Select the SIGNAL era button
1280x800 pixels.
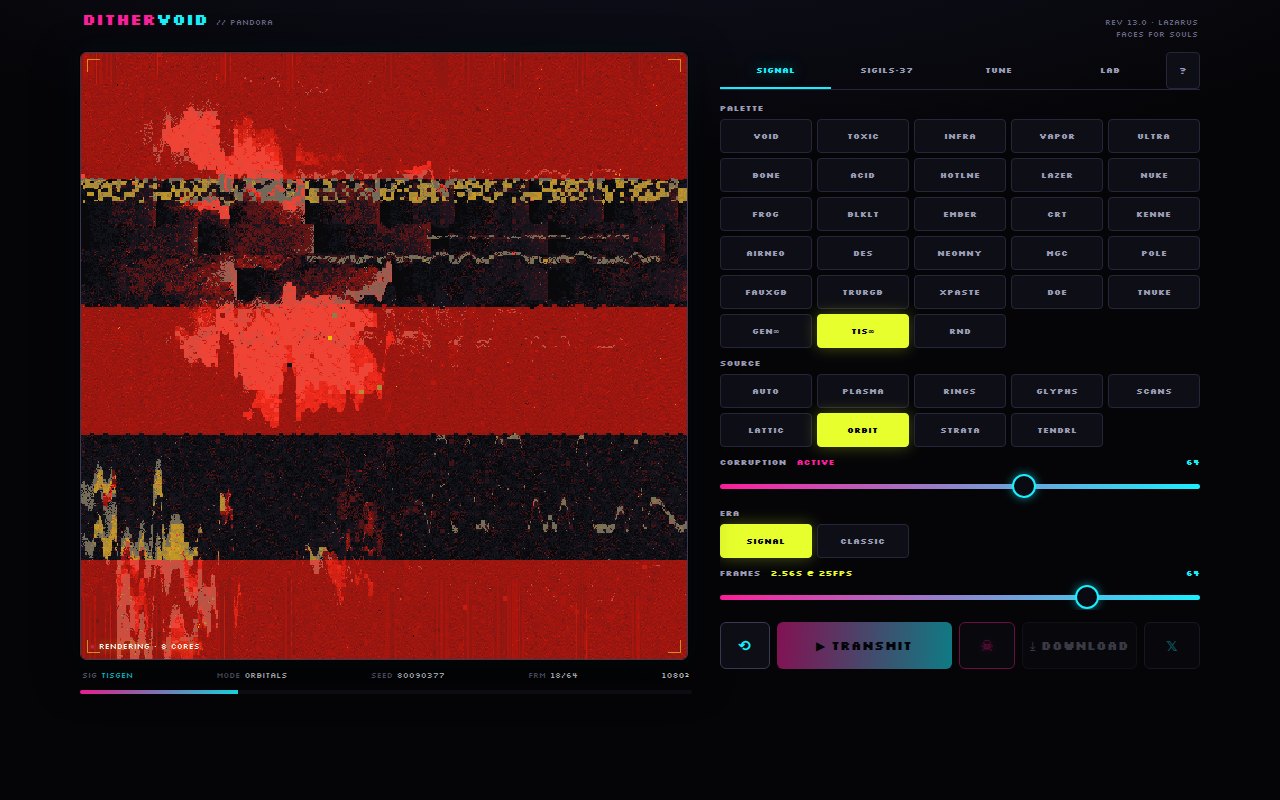tap(766, 541)
